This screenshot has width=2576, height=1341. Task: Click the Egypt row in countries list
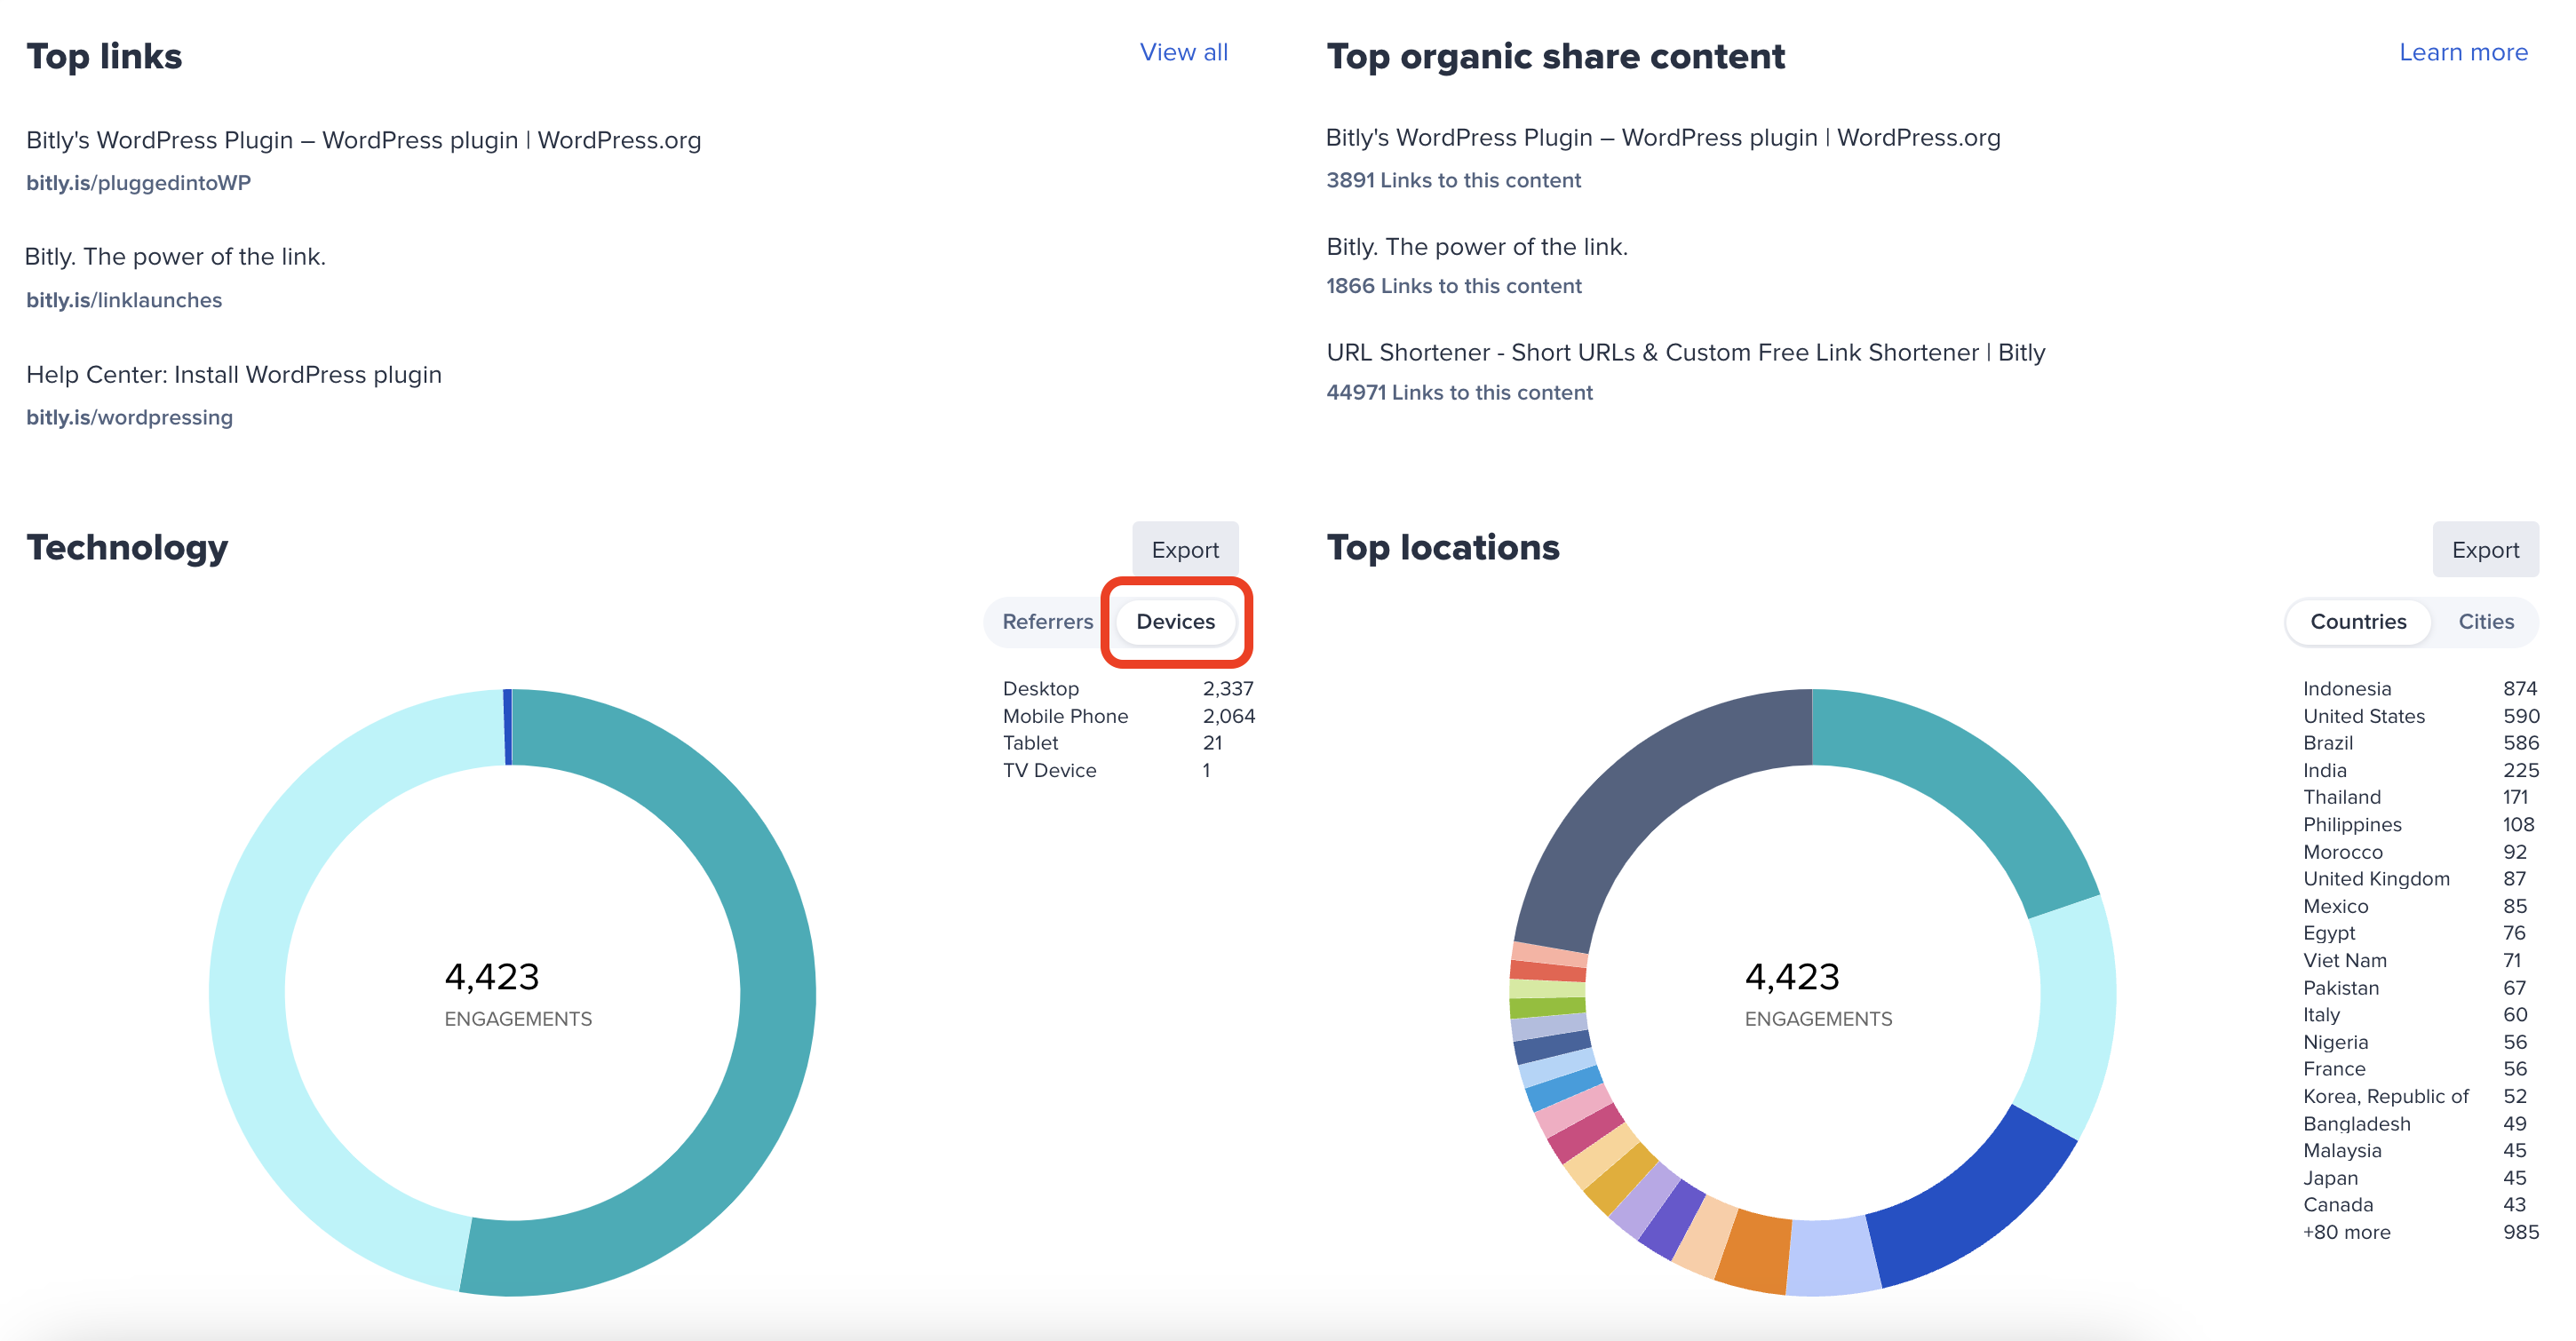pos(2415,933)
